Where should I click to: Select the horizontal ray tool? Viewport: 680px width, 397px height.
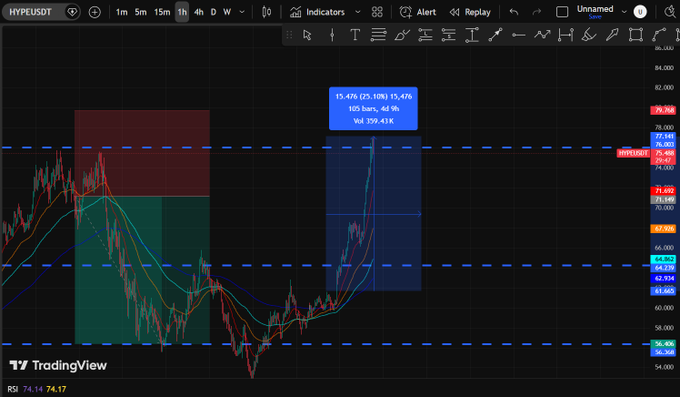point(518,35)
